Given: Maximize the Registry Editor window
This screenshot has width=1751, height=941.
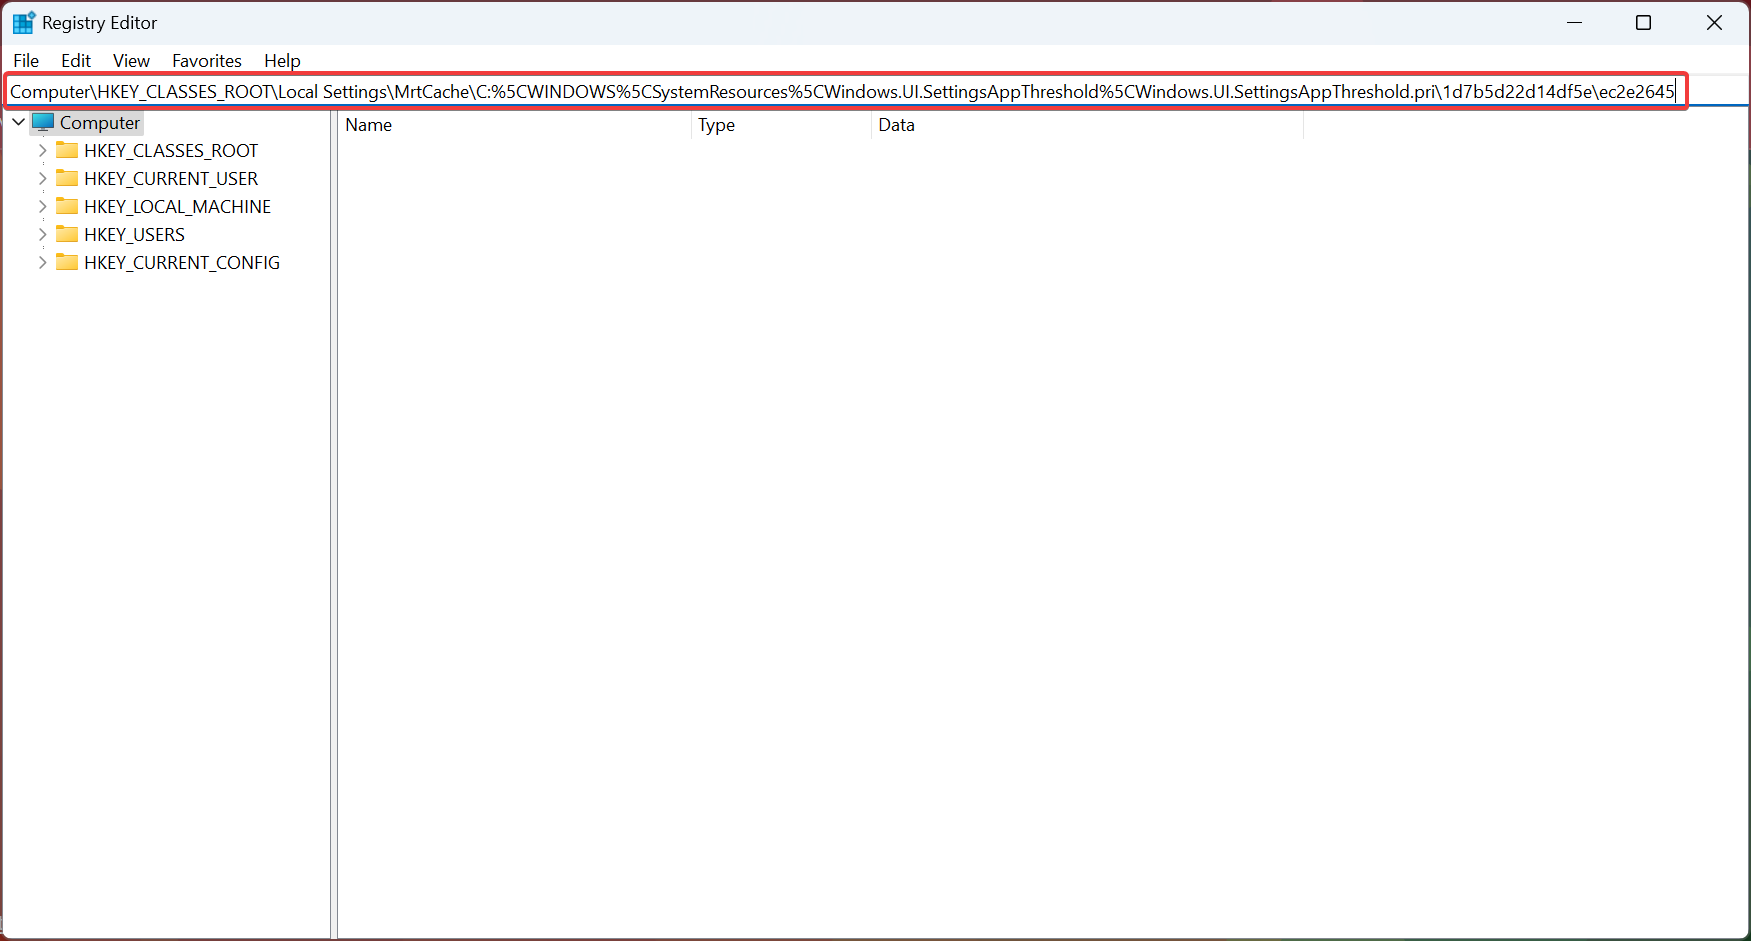Looking at the screenshot, I should click(x=1644, y=22).
